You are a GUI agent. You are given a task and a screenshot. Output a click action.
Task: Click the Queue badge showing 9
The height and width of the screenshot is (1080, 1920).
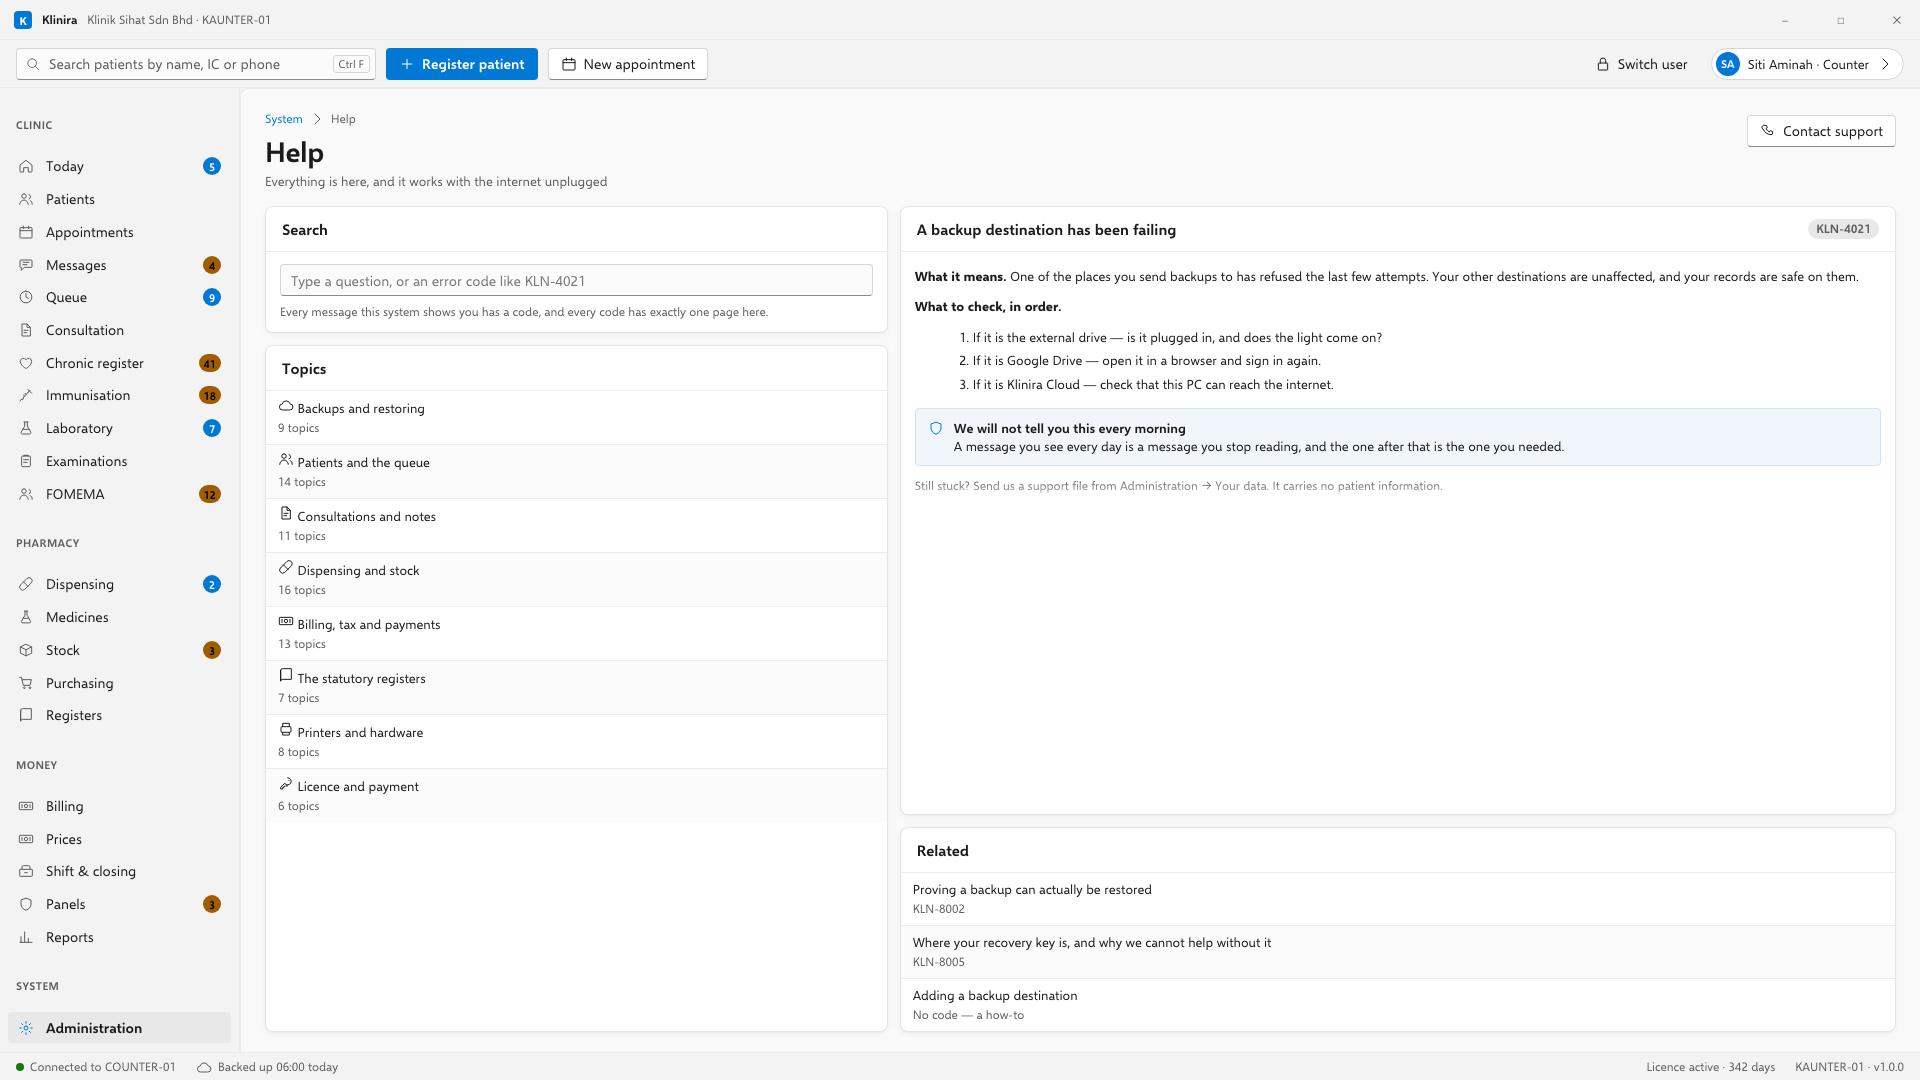click(211, 297)
